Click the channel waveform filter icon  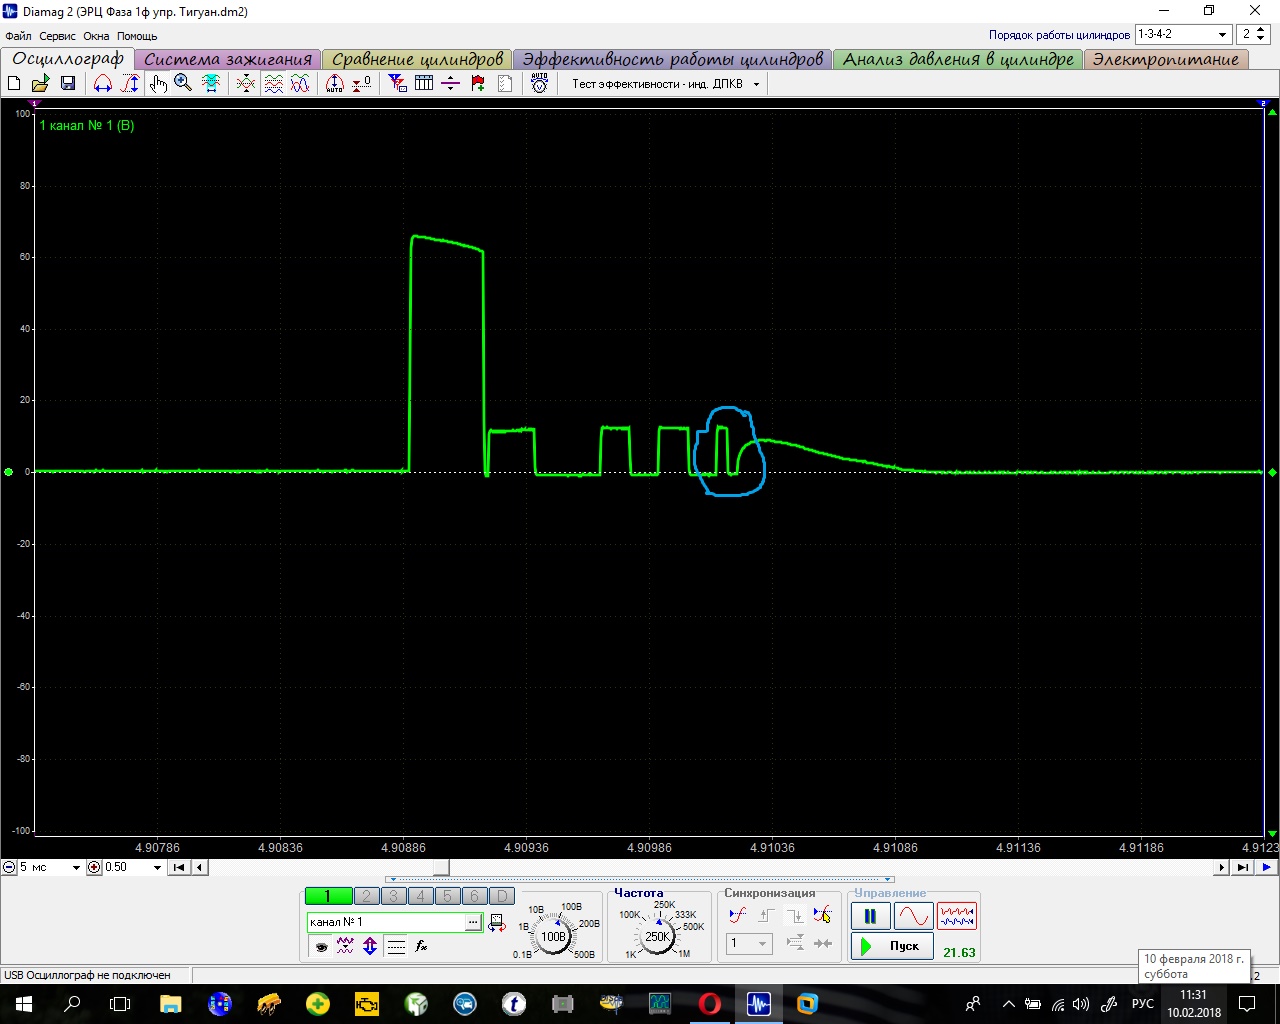click(x=346, y=946)
